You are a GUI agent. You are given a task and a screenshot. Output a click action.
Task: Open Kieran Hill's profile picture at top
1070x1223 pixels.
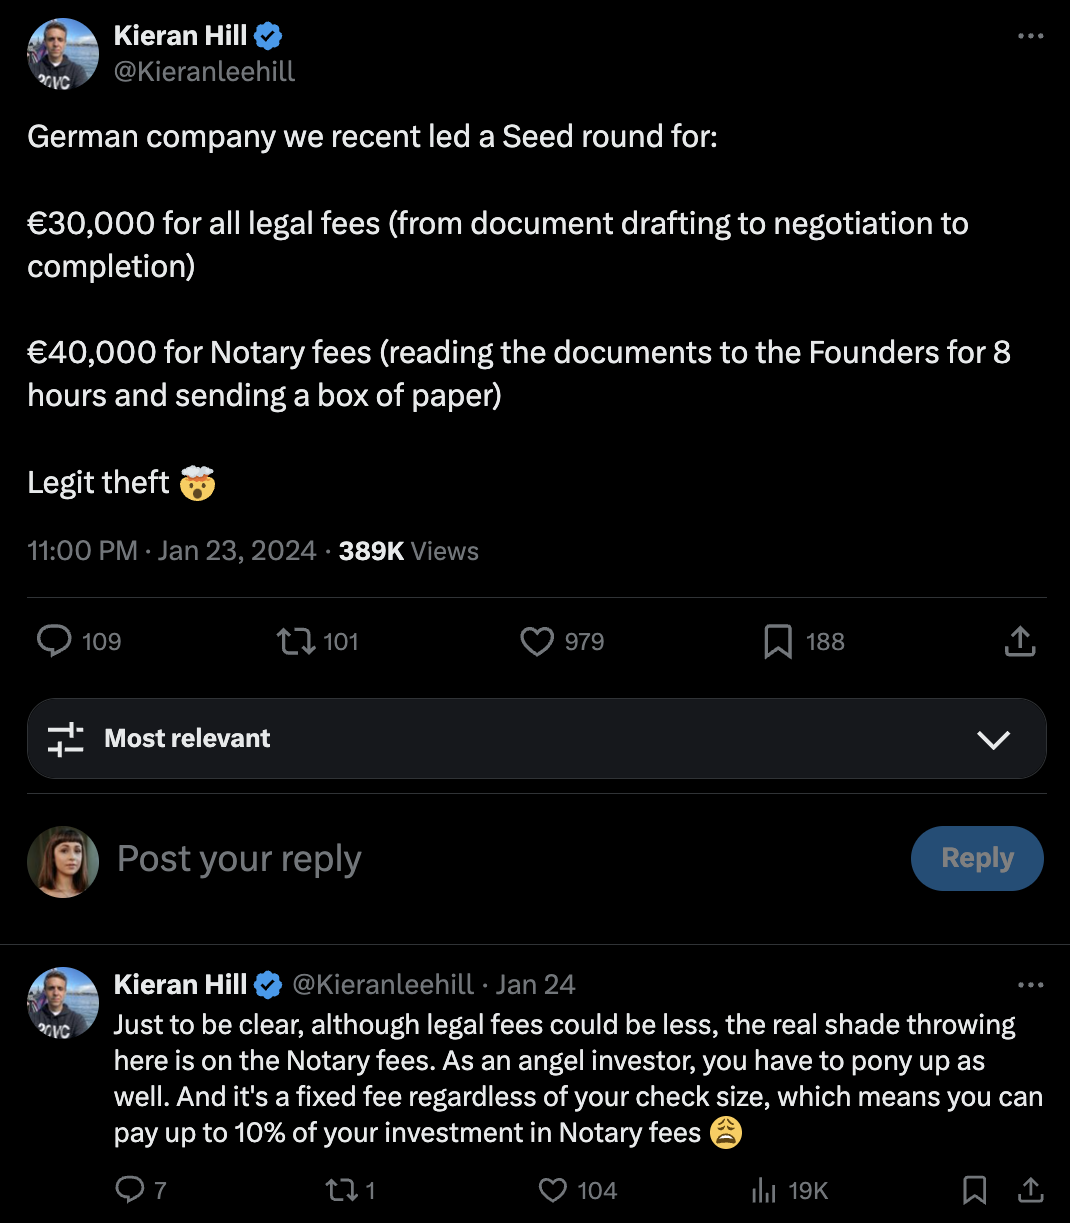[x=63, y=54]
